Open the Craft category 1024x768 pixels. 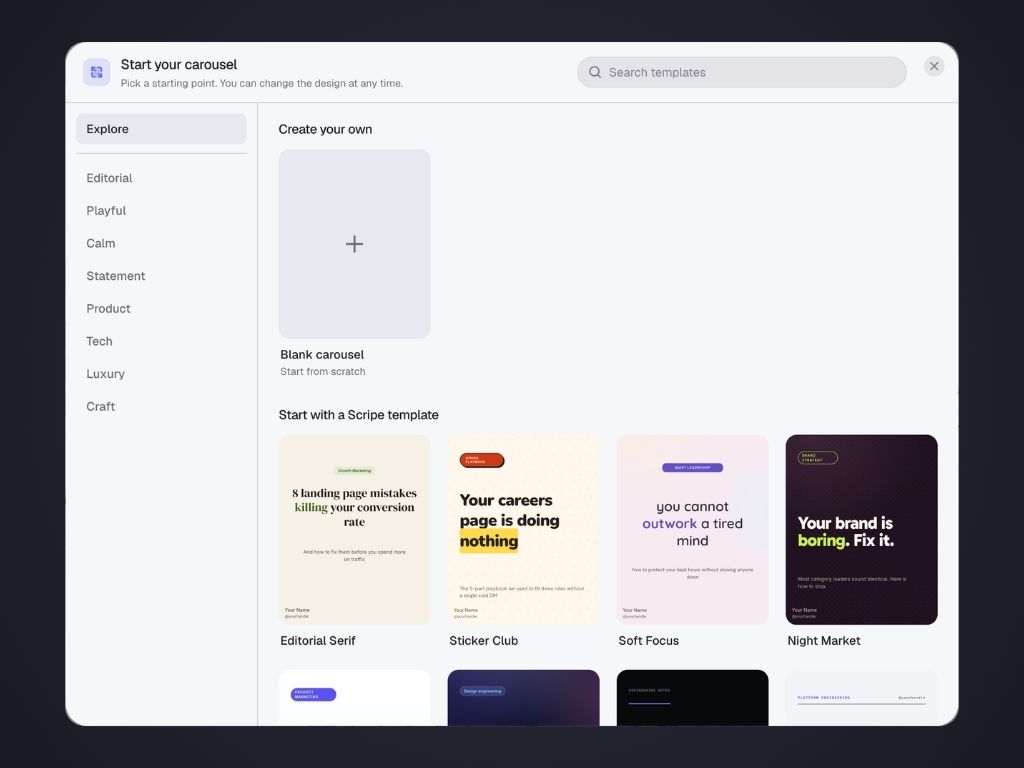161,406
